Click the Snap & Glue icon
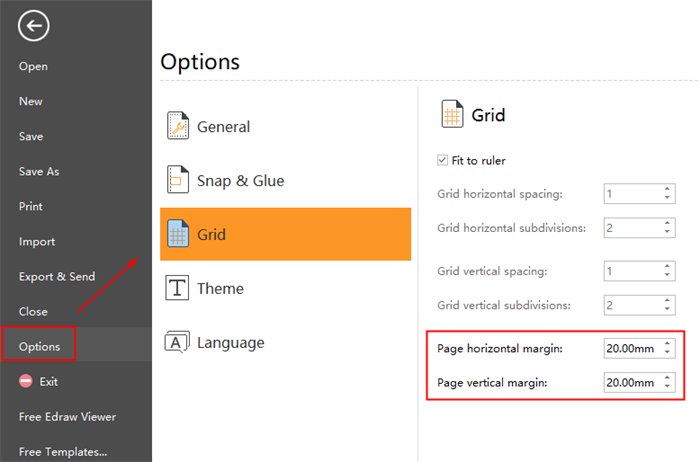The height and width of the screenshot is (462, 700). 178,181
